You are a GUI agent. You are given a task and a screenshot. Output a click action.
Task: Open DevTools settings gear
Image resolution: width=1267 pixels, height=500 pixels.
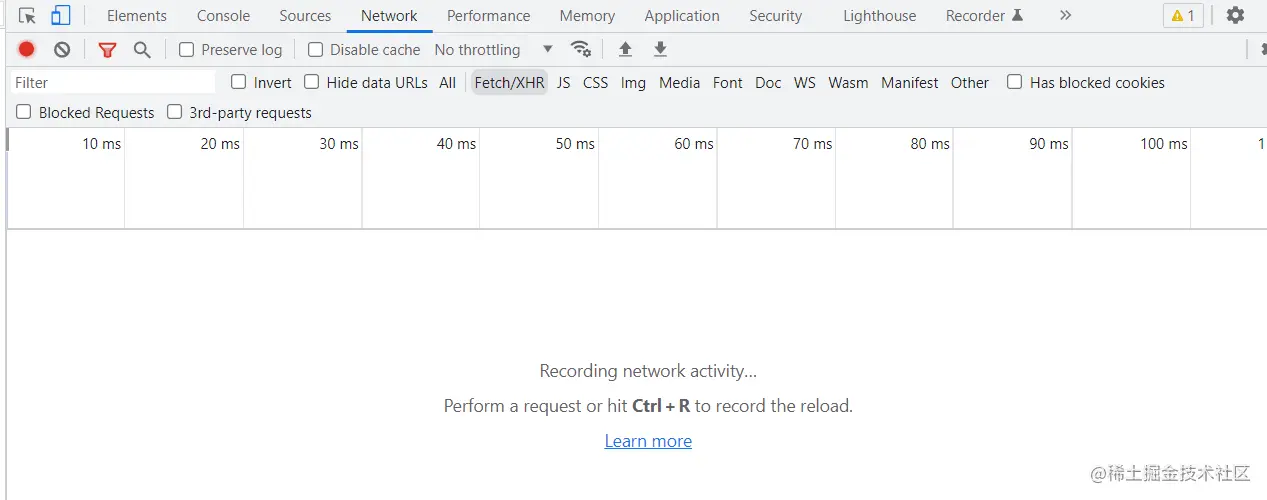tap(1236, 16)
